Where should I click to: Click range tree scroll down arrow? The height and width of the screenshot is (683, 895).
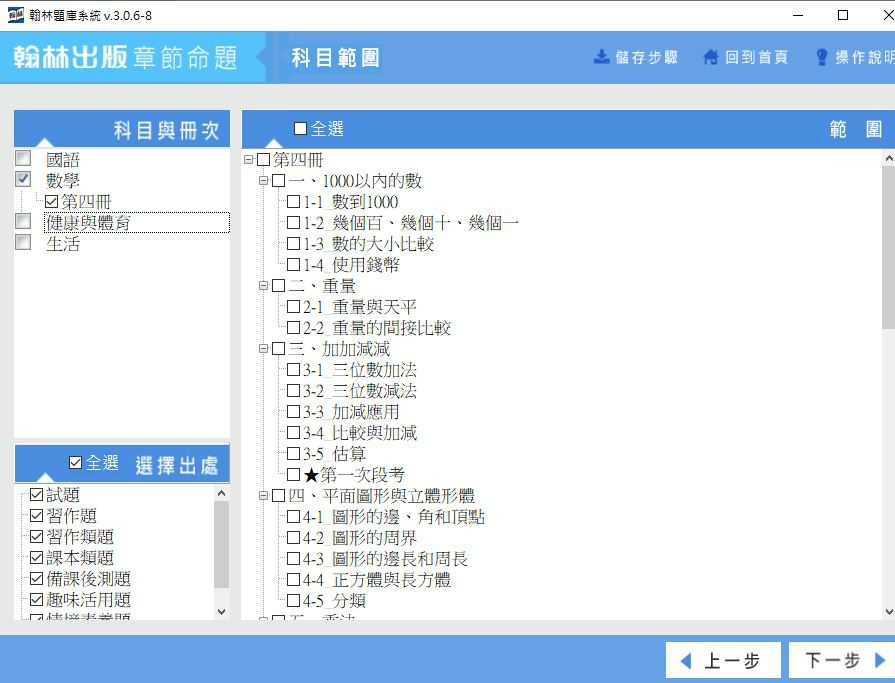click(x=889, y=611)
